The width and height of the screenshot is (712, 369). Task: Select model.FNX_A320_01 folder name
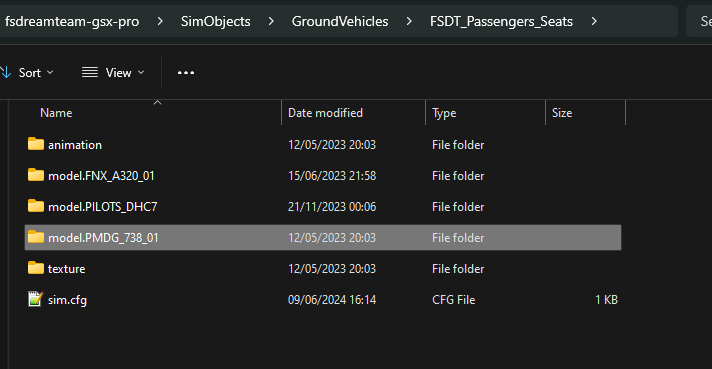pyautogui.click(x=101, y=176)
